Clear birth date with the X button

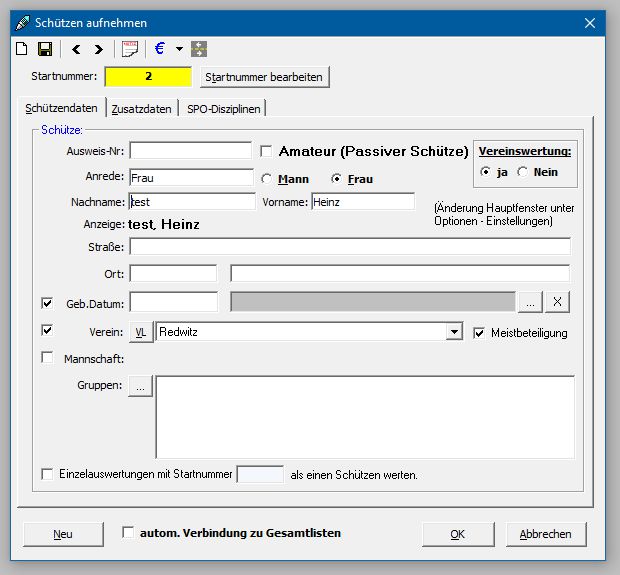[559, 302]
